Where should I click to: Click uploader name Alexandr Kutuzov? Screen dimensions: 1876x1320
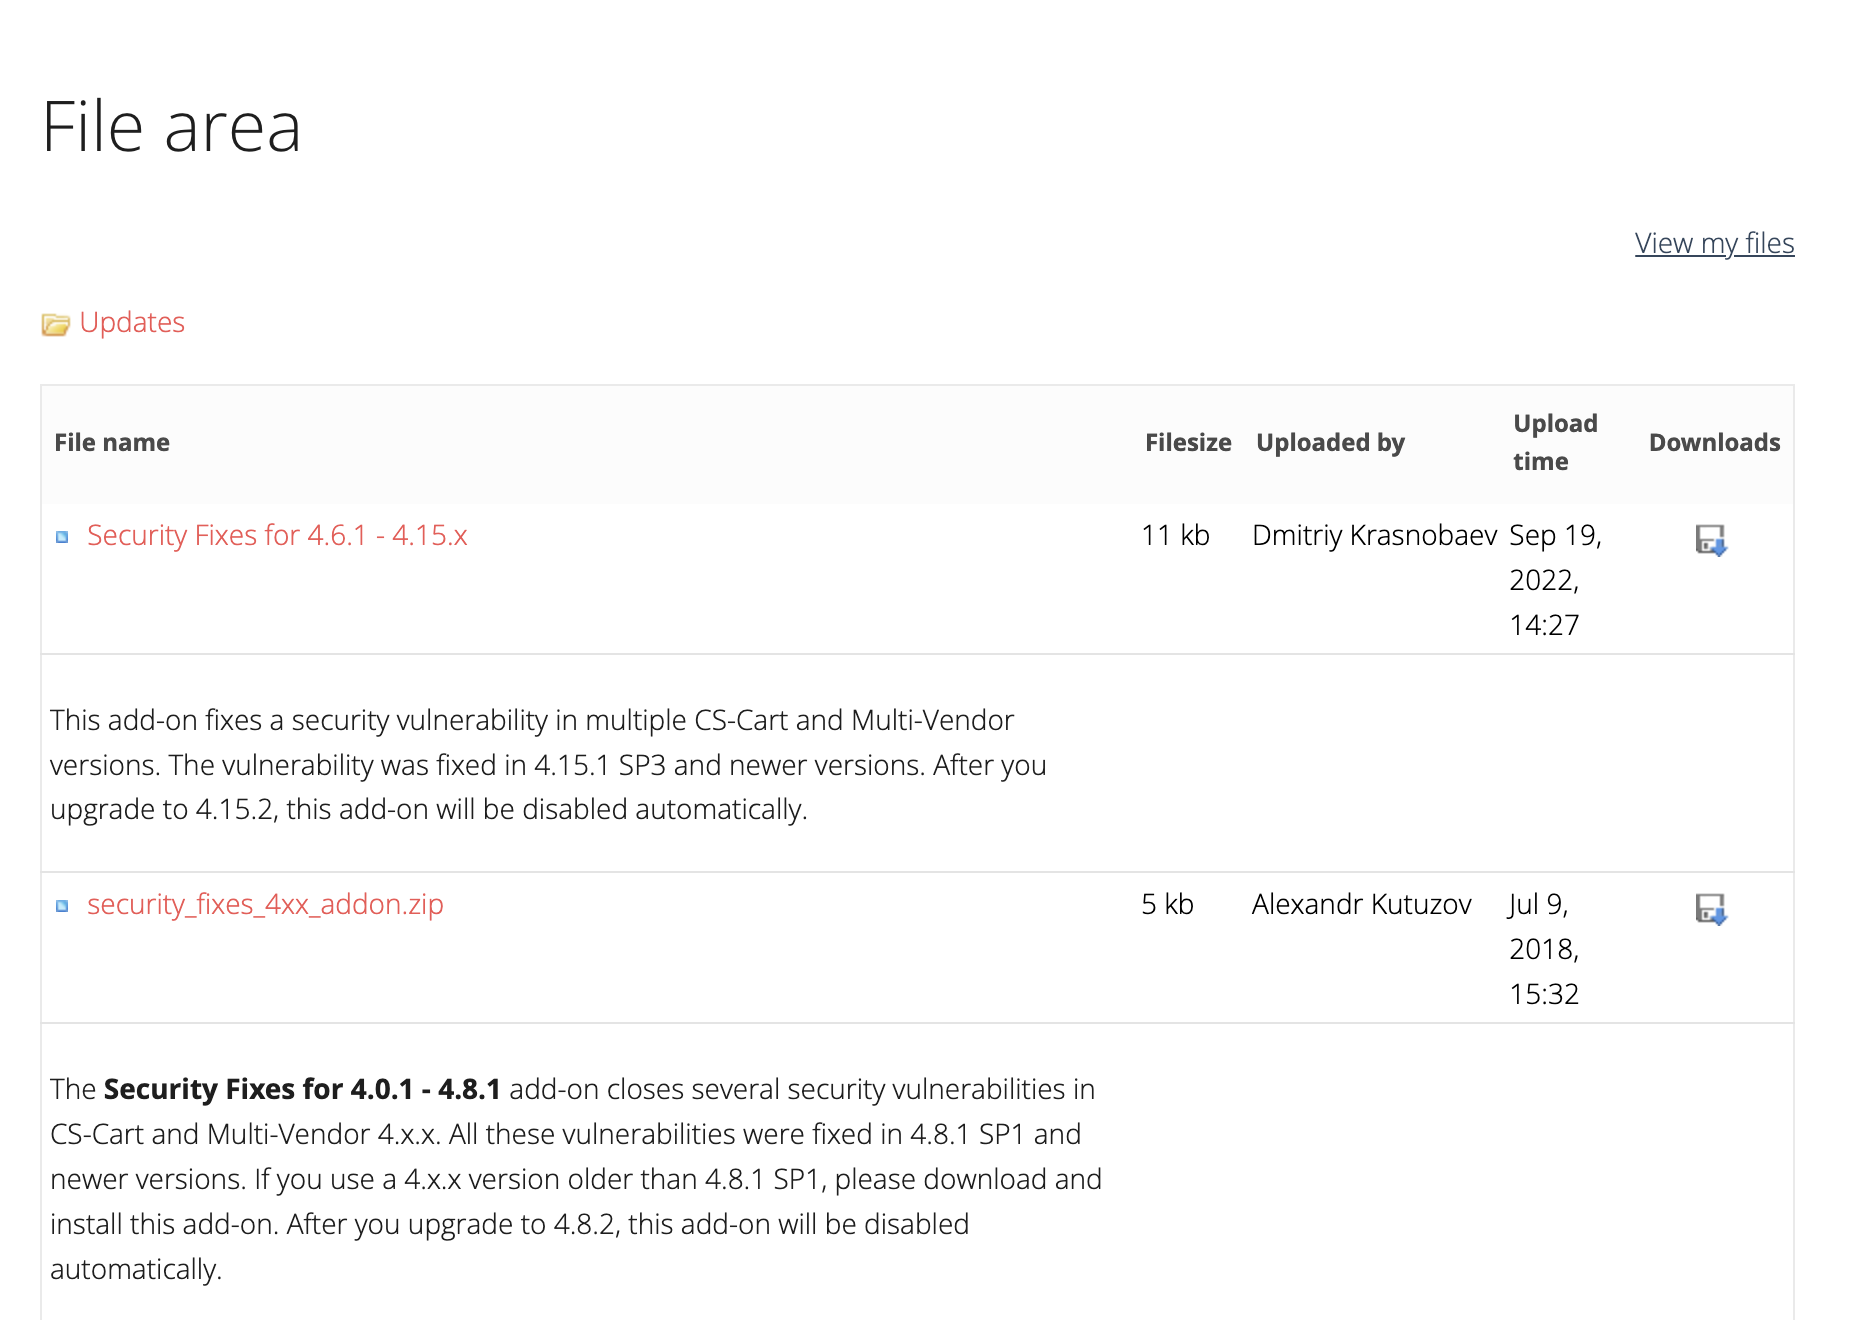coord(1361,904)
